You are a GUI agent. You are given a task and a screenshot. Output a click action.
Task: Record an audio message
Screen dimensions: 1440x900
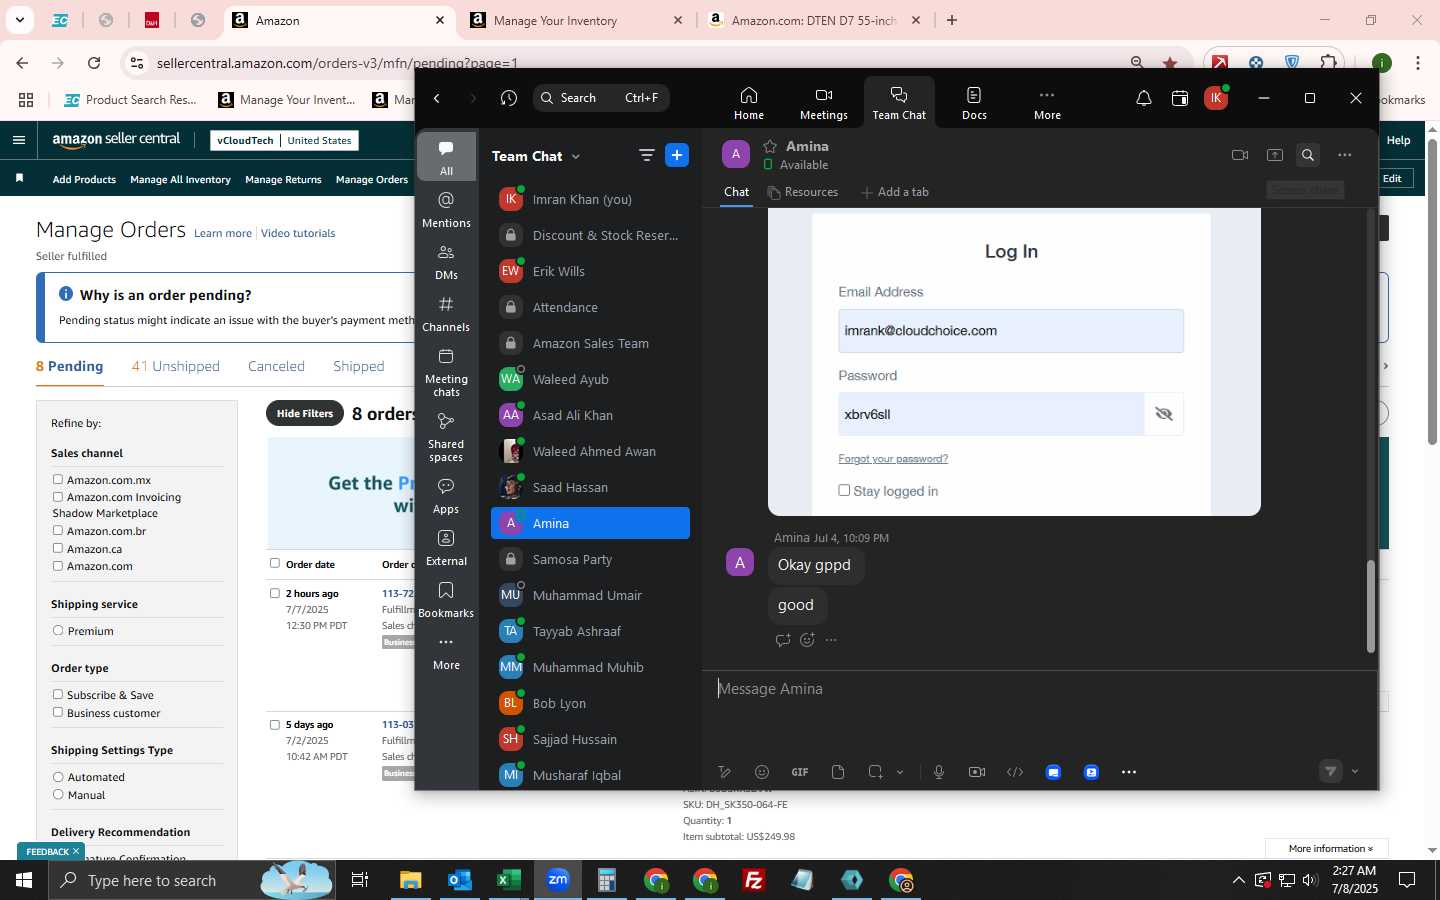[939, 772]
